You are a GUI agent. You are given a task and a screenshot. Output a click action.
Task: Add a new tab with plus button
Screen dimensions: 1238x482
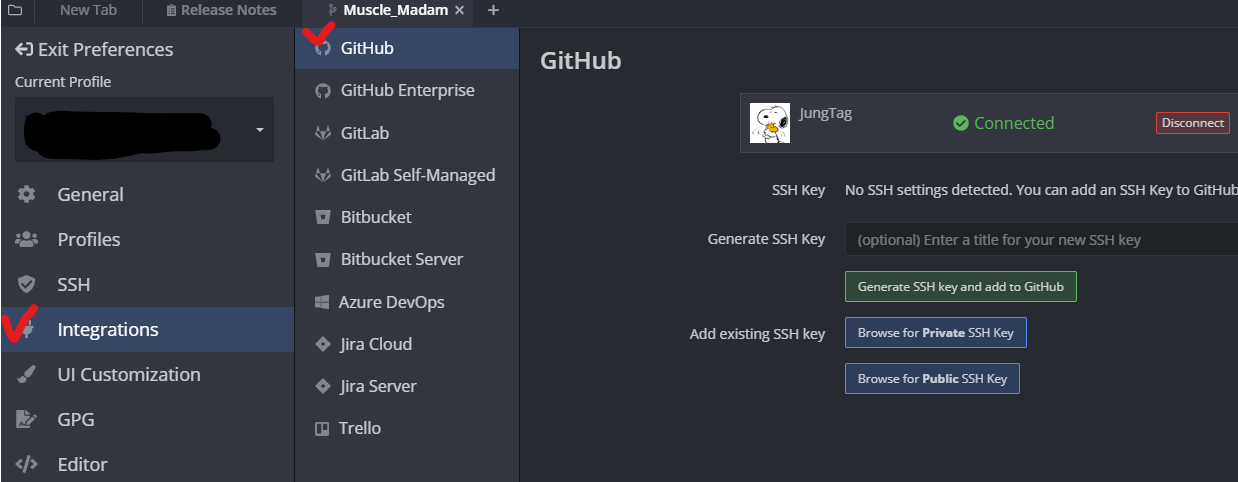[x=493, y=11]
